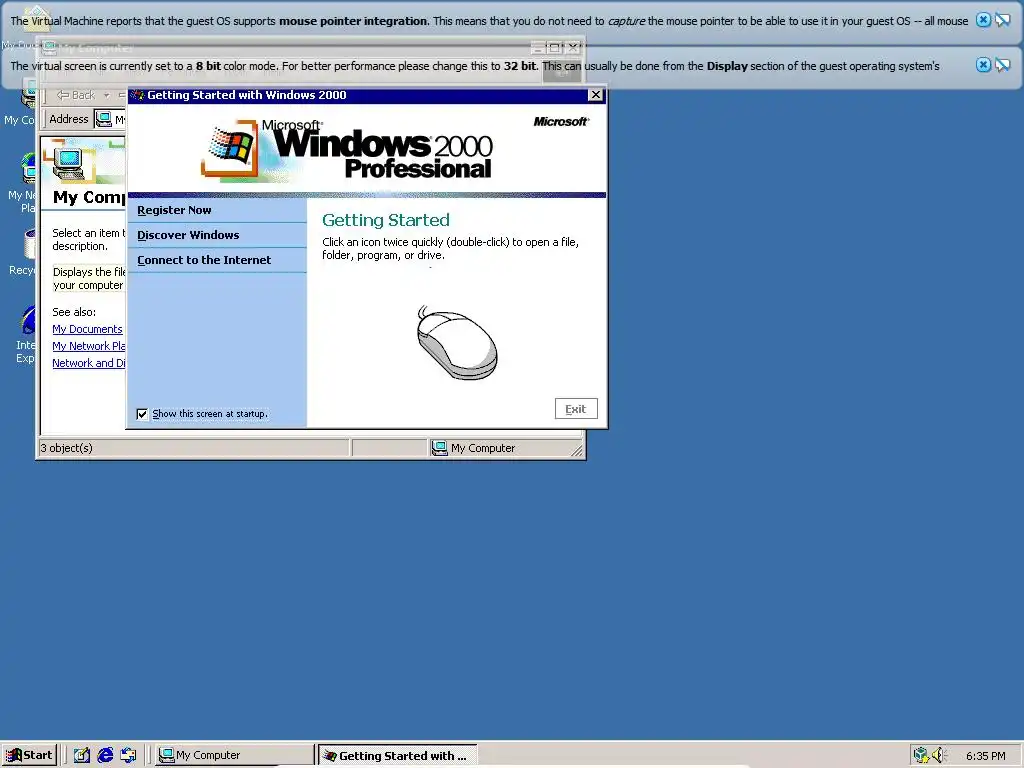Click Back in the My Computer toolbar
Image resolution: width=1024 pixels, height=768 pixels.
(x=76, y=95)
